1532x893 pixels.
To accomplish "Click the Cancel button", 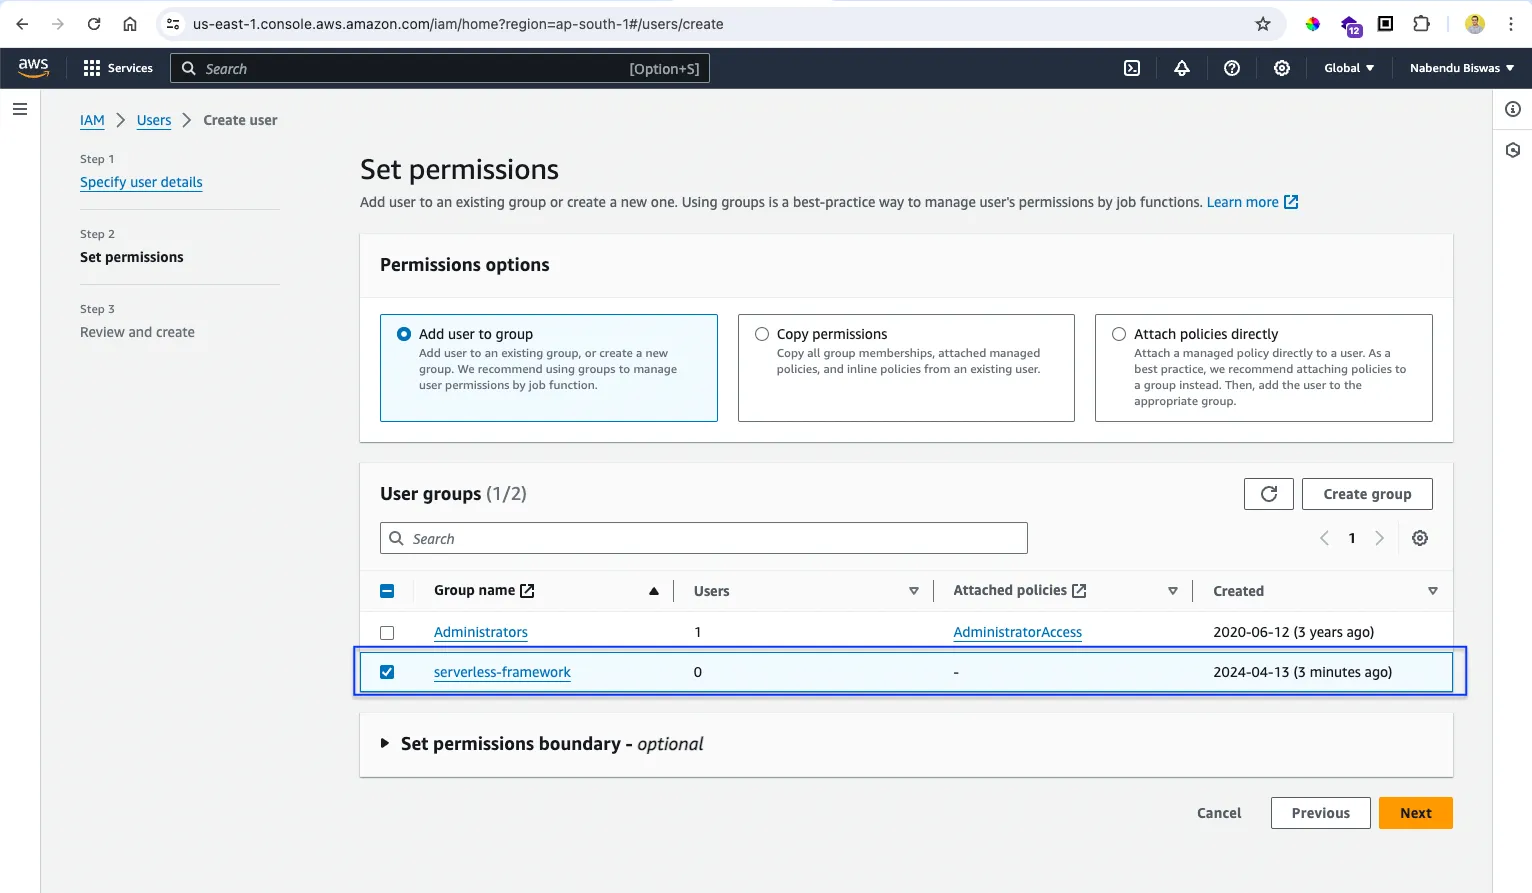I will tap(1219, 813).
